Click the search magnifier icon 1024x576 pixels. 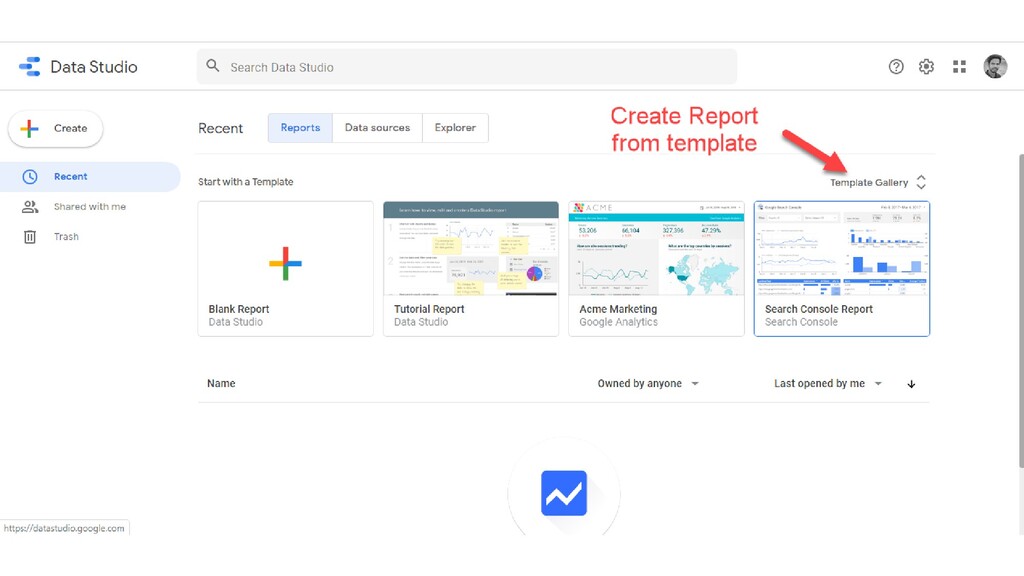click(x=213, y=66)
